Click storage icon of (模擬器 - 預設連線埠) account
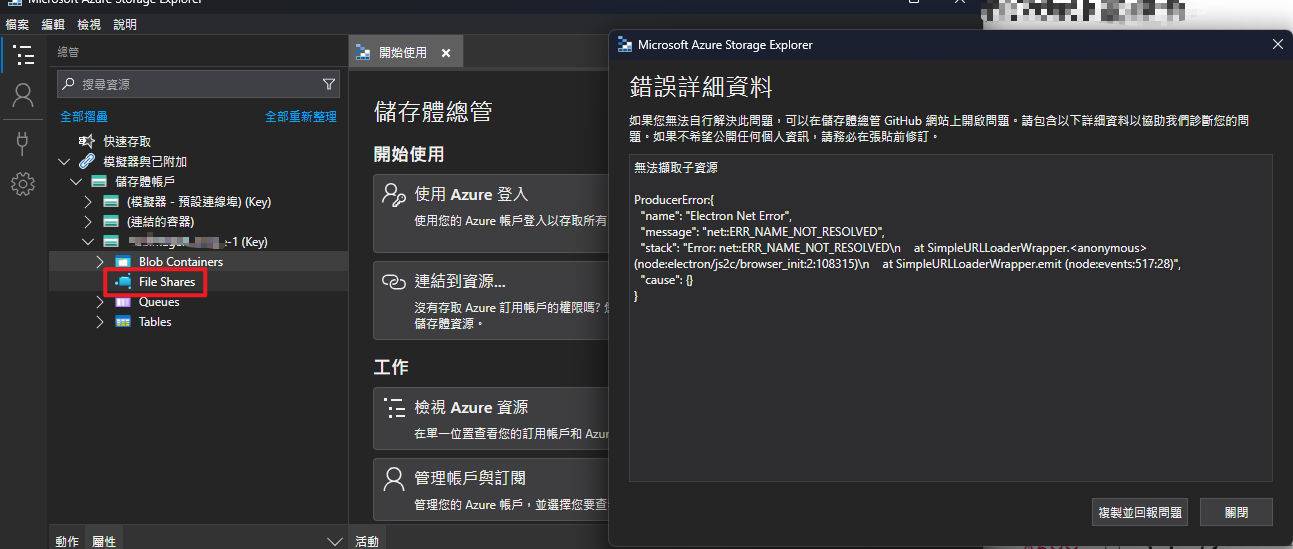This screenshot has height=549, width=1293. tap(111, 202)
